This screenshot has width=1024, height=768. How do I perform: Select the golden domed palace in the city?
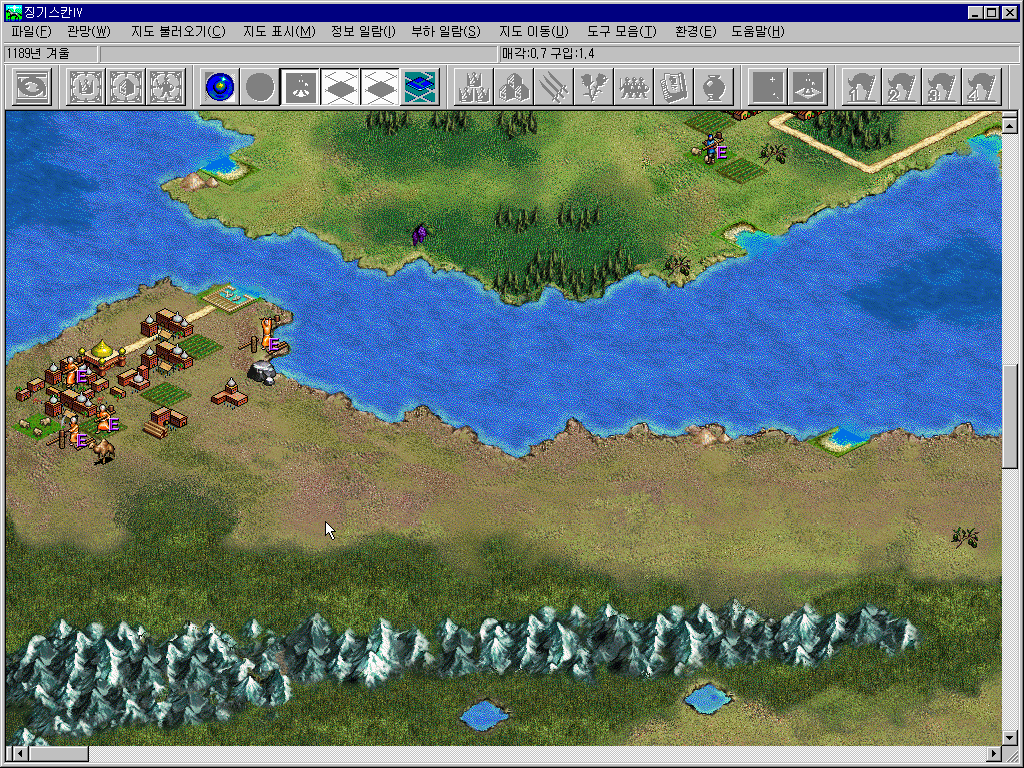point(103,357)
